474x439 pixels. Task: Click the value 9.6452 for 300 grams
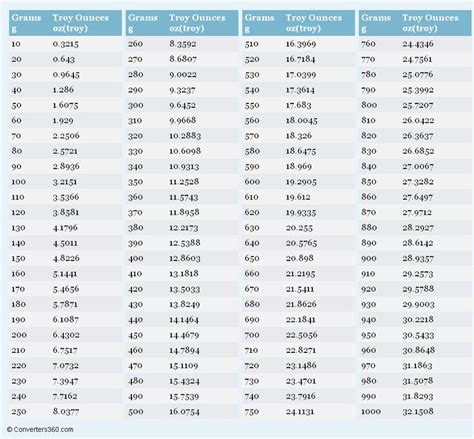coord(182,105)
